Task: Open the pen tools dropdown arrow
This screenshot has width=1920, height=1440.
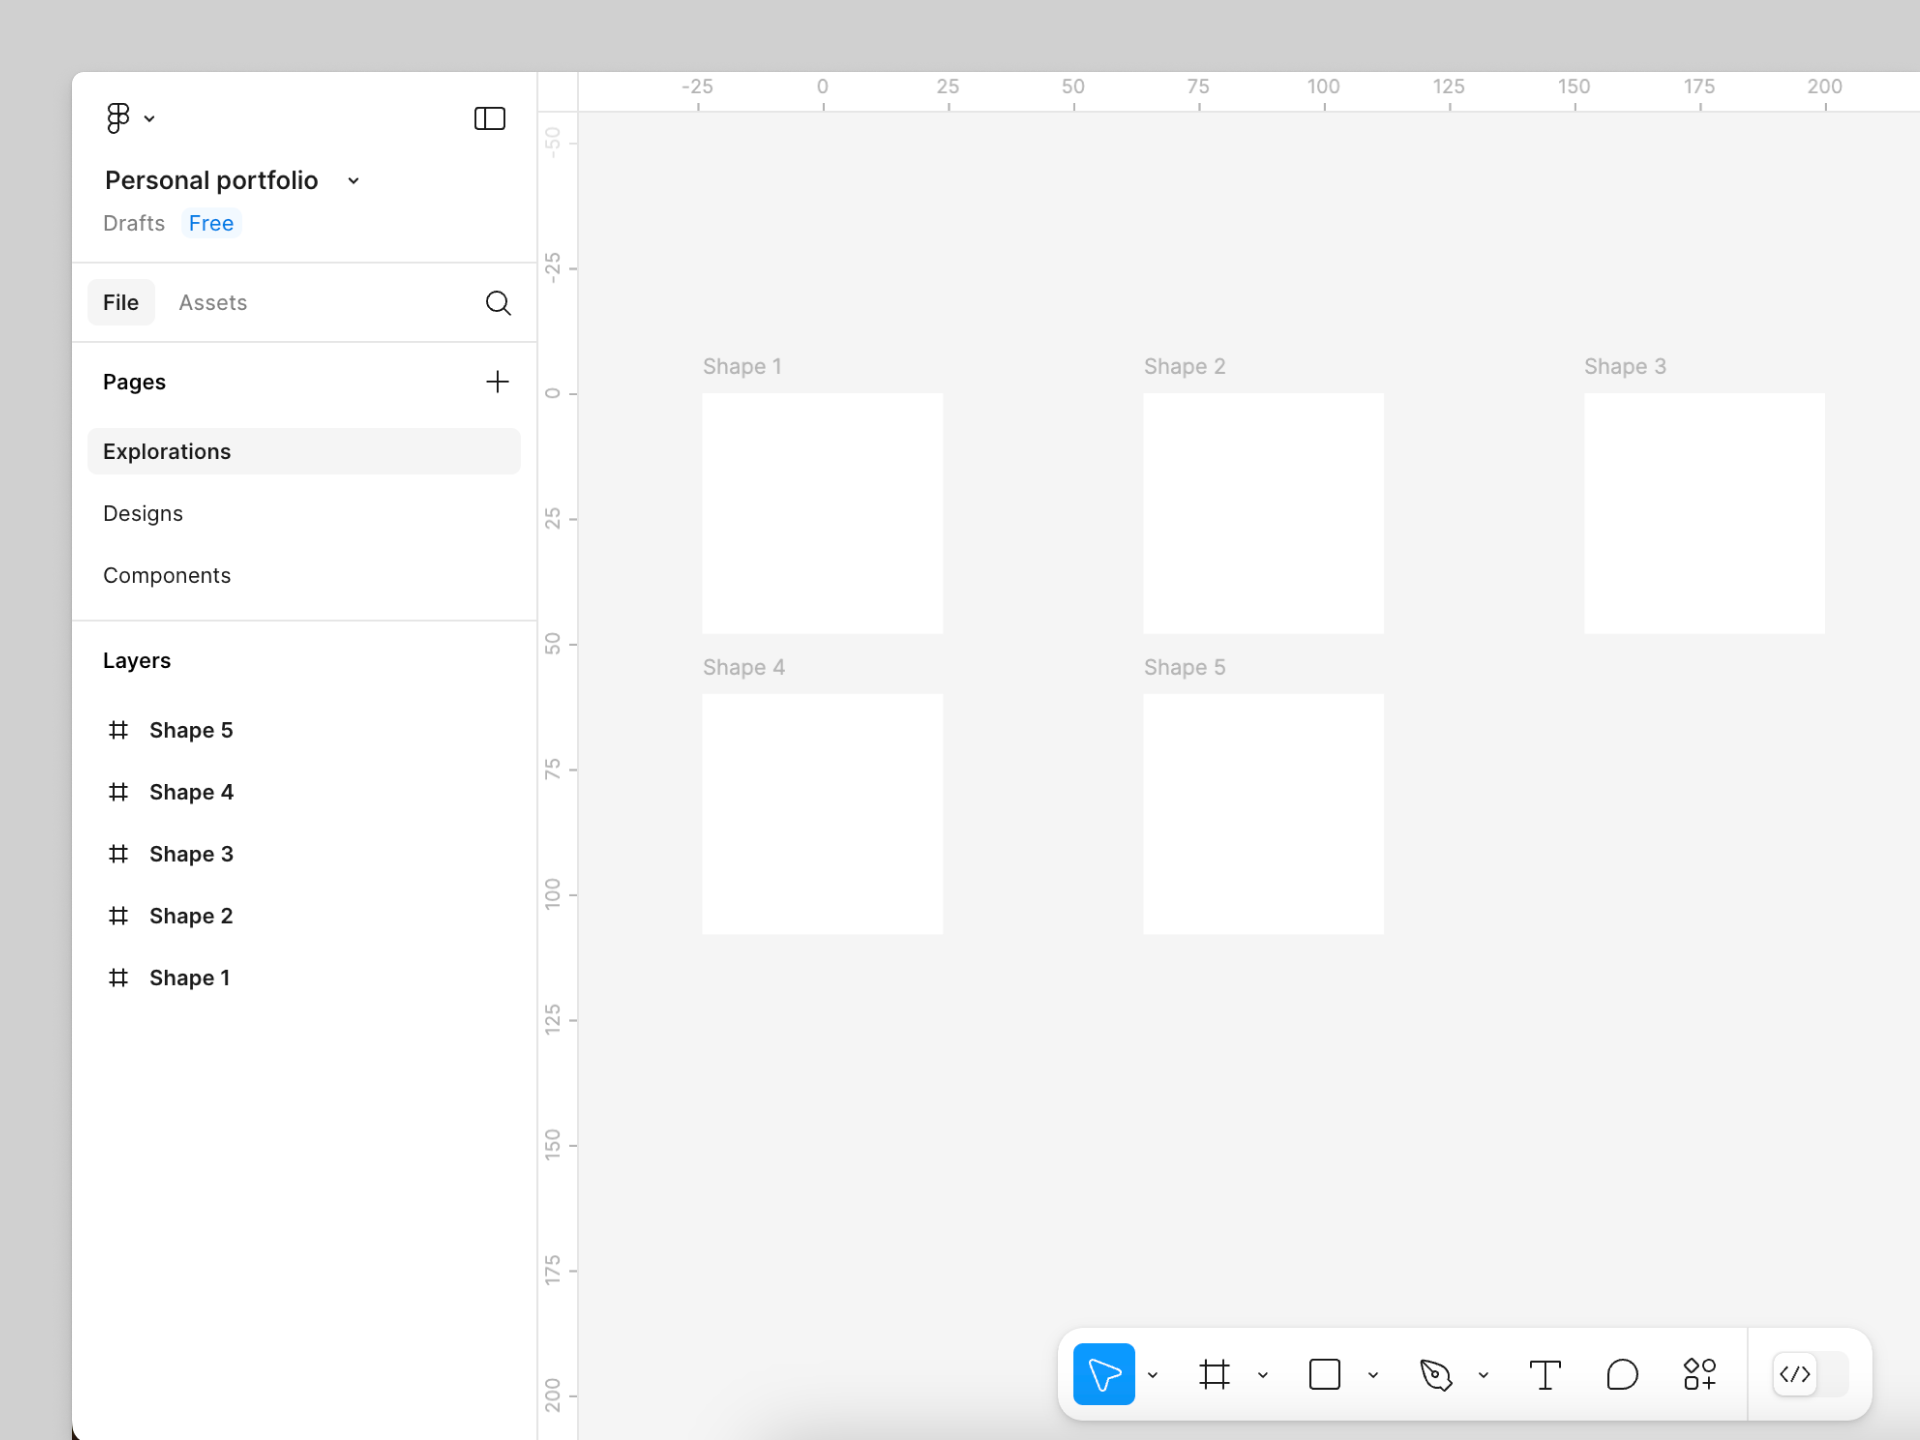Action: (1483, 1375)
